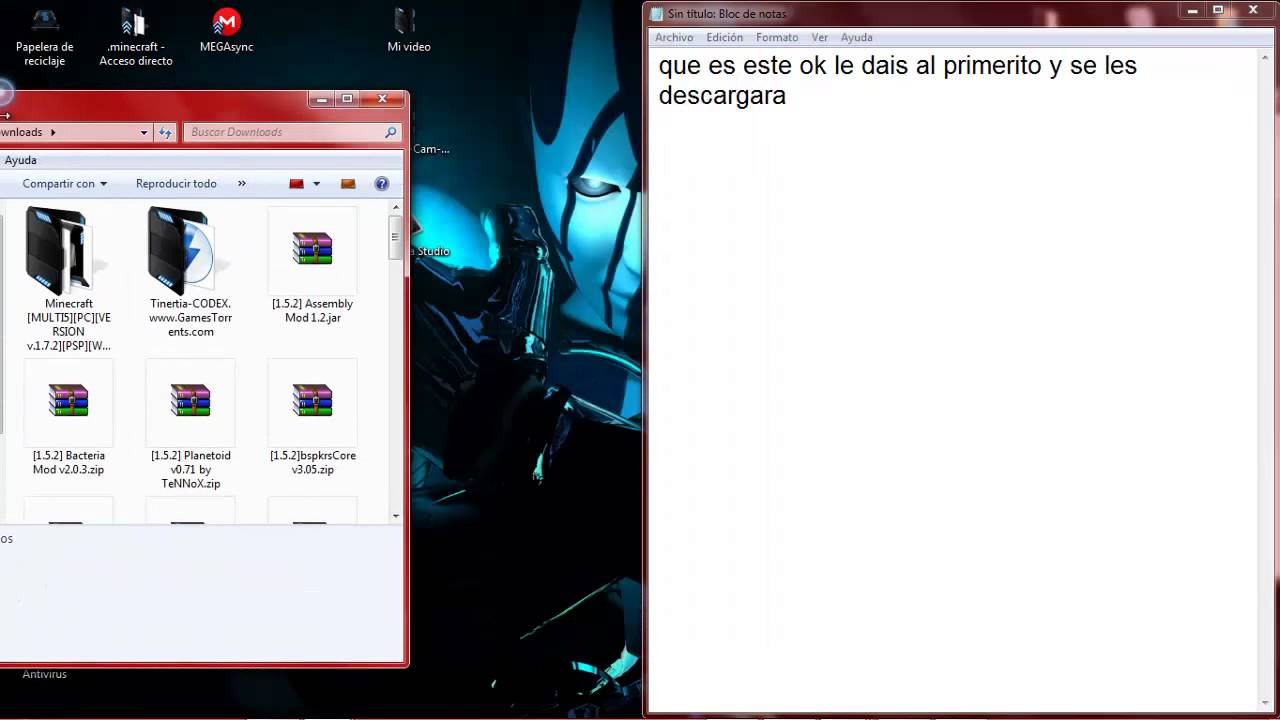
Task: Select the [1.5.2] Assembly Mod 1.2.jar archive
Action: tap(312, 266)
